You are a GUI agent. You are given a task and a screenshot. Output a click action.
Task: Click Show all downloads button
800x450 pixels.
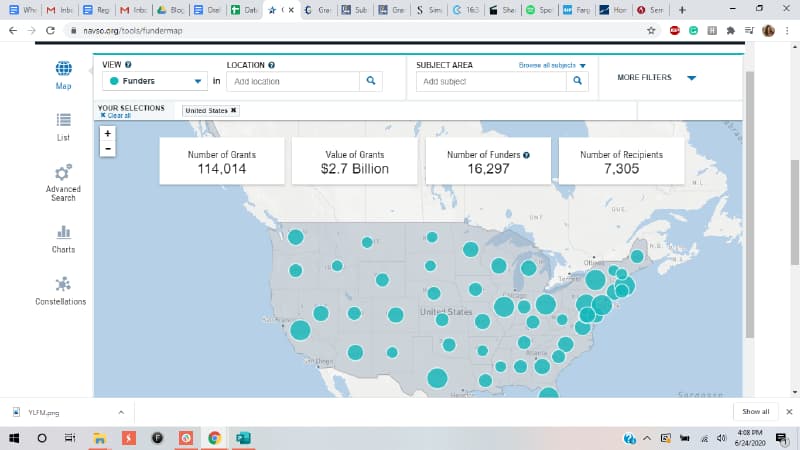[x=755, y=411]
